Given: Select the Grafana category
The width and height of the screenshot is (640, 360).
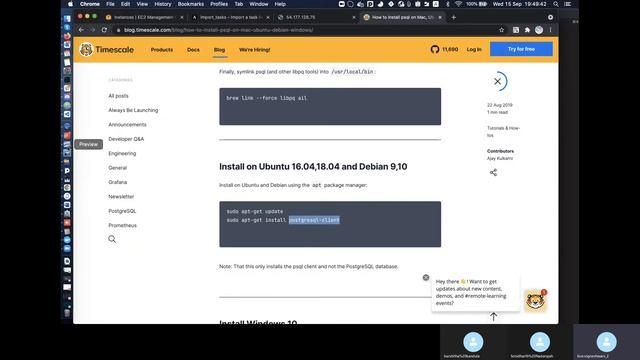Looking at the screenshot, I should (118, 182).
